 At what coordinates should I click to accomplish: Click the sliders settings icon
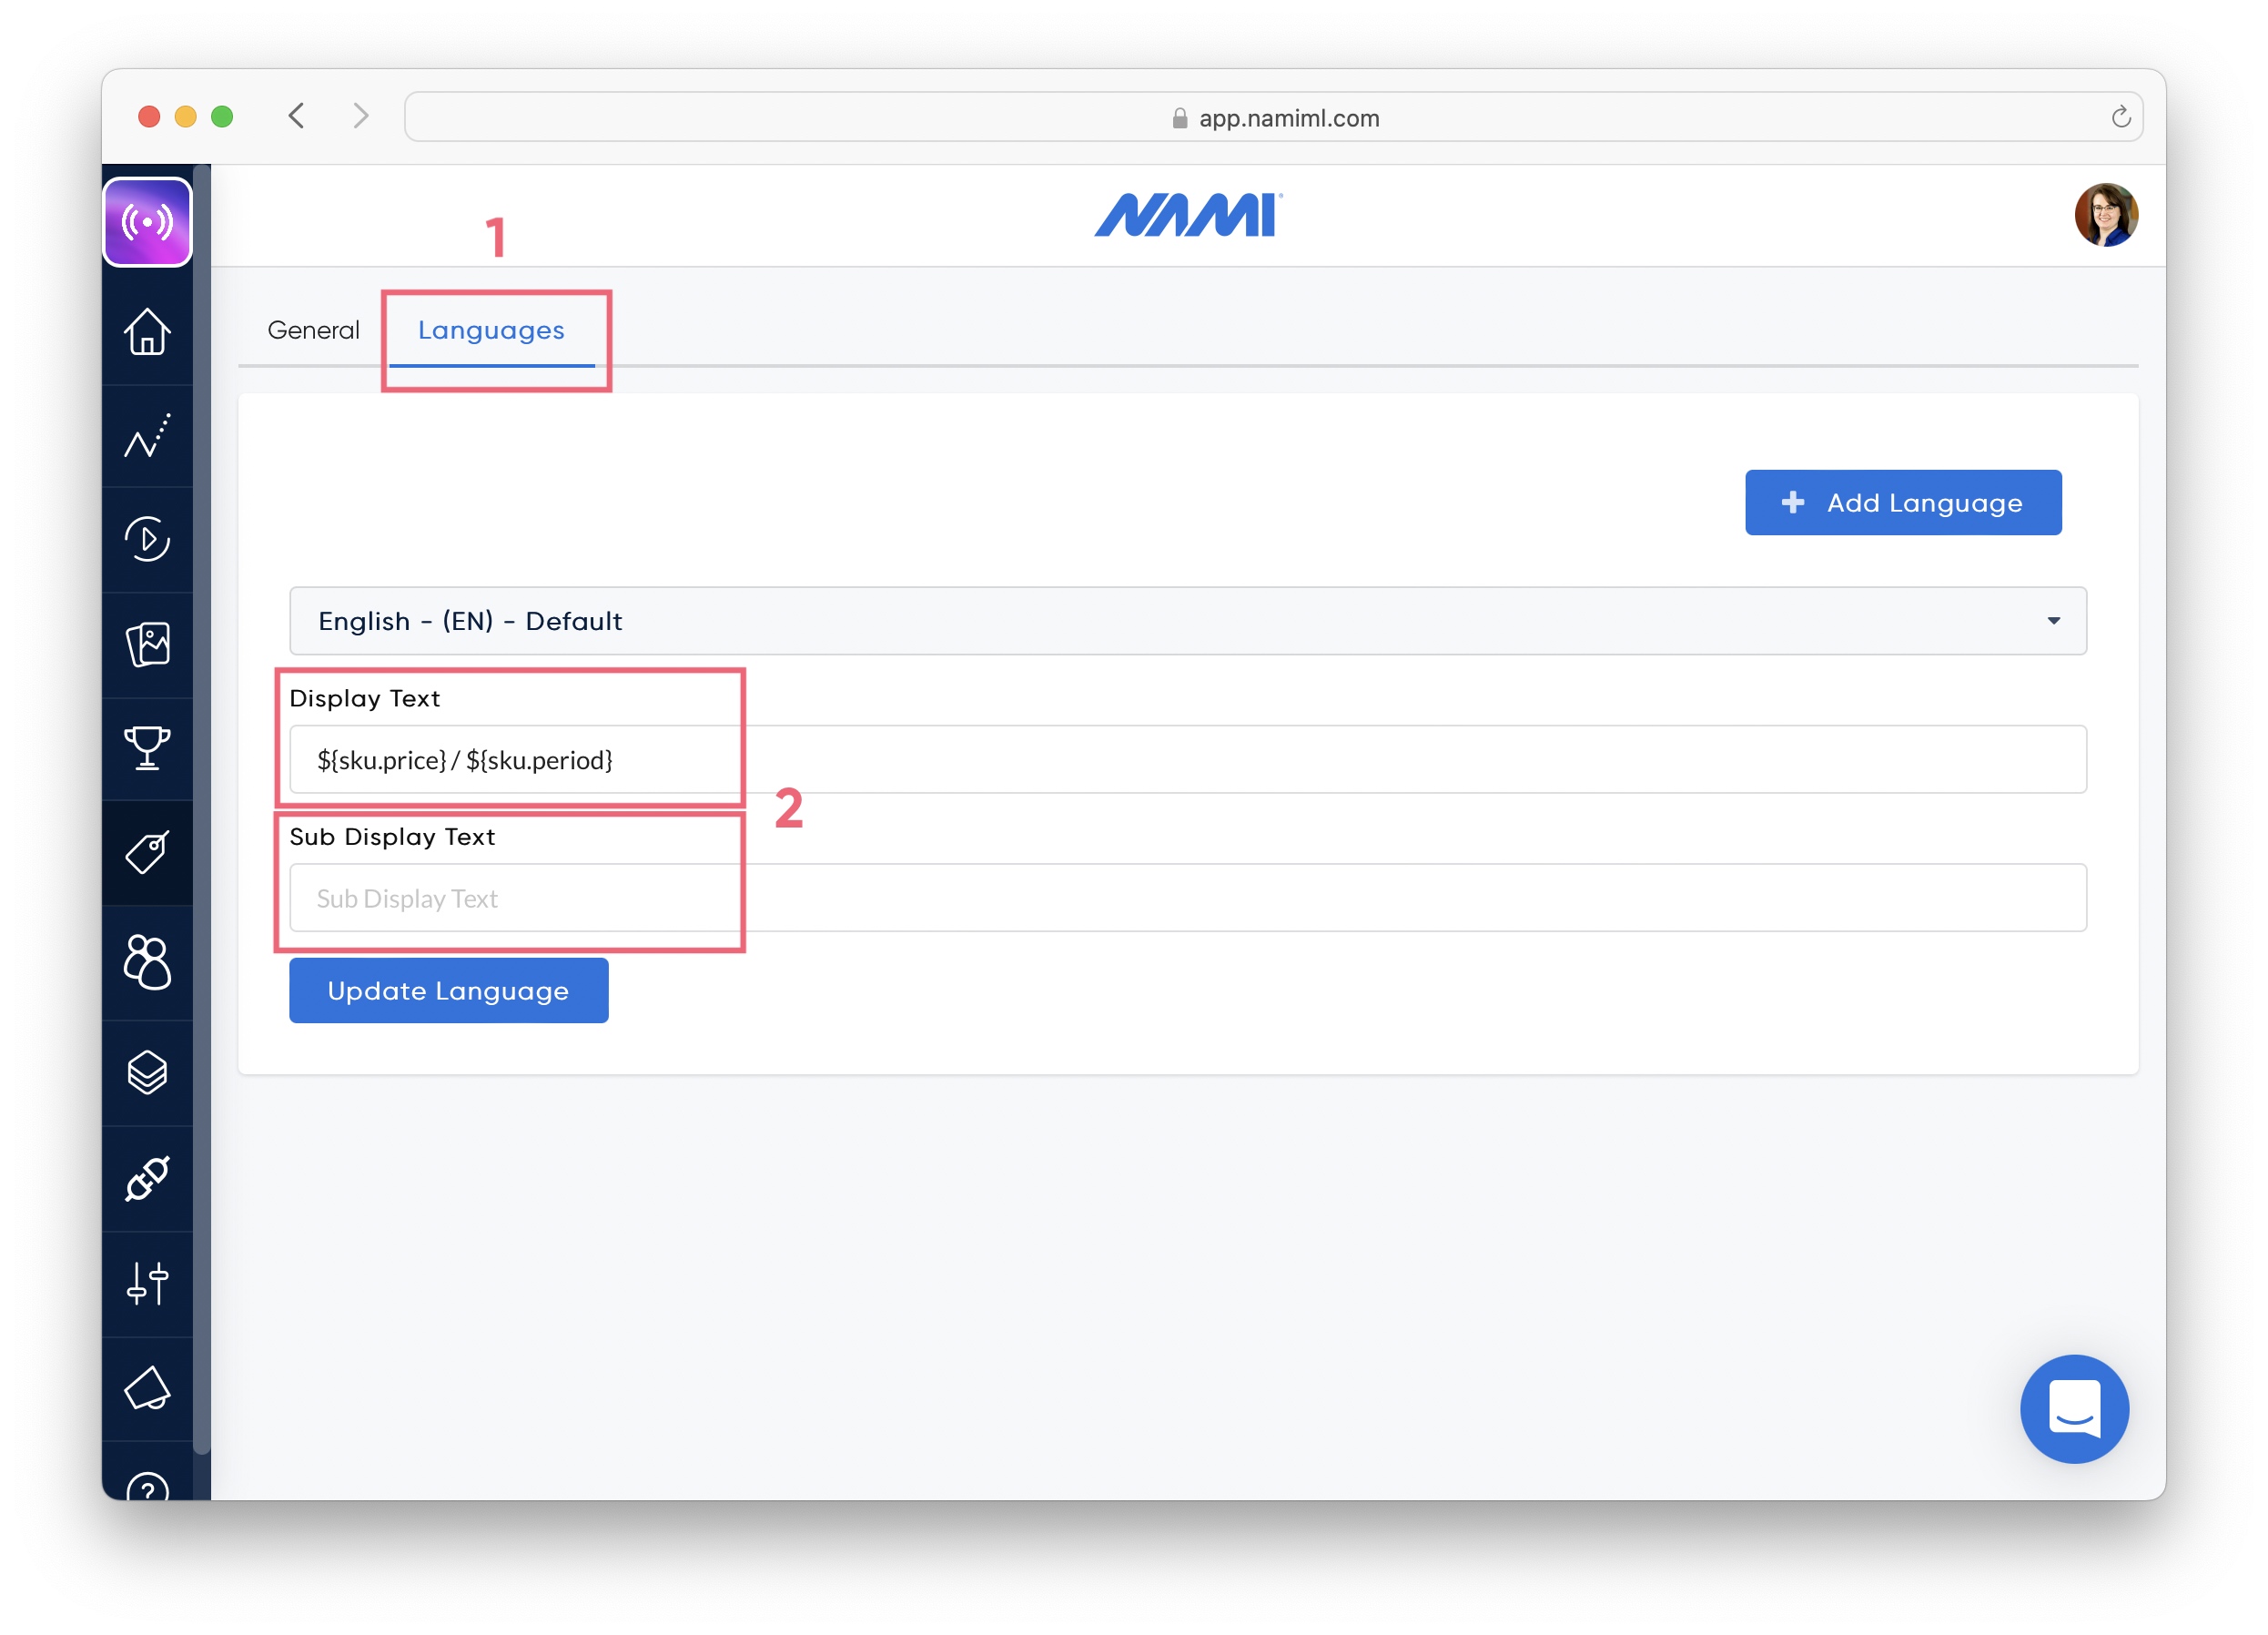pyautogui.click(x=147, y=1283)
